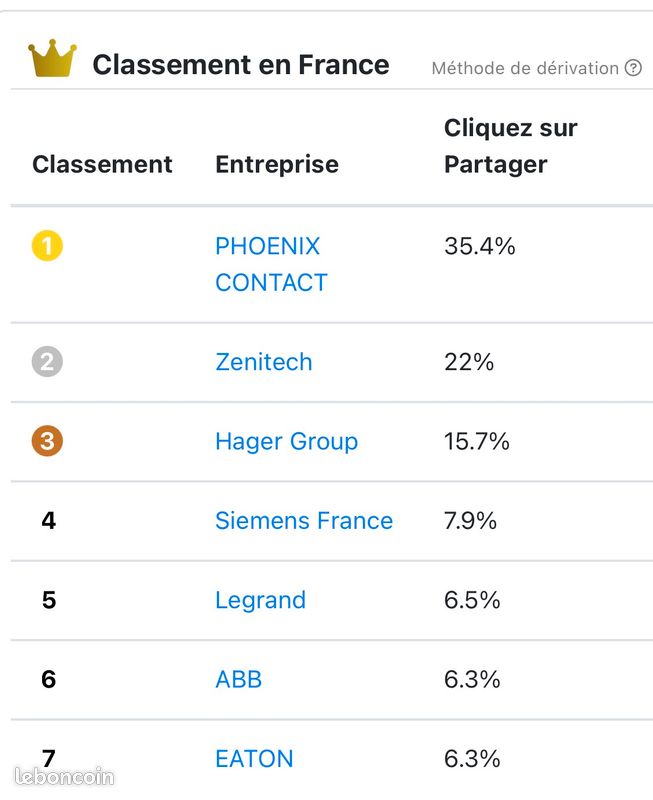Open the Hager Group company link

[287, 442]
